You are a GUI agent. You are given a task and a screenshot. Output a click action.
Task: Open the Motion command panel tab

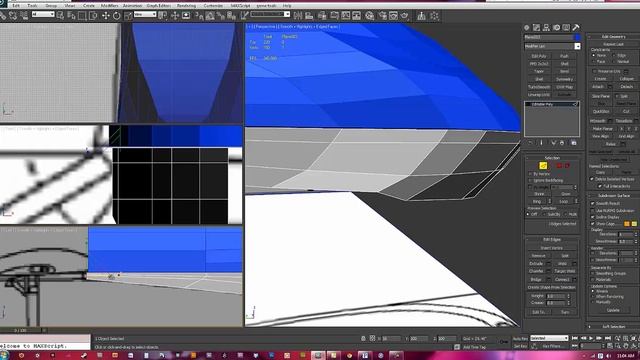pos(556,28)
